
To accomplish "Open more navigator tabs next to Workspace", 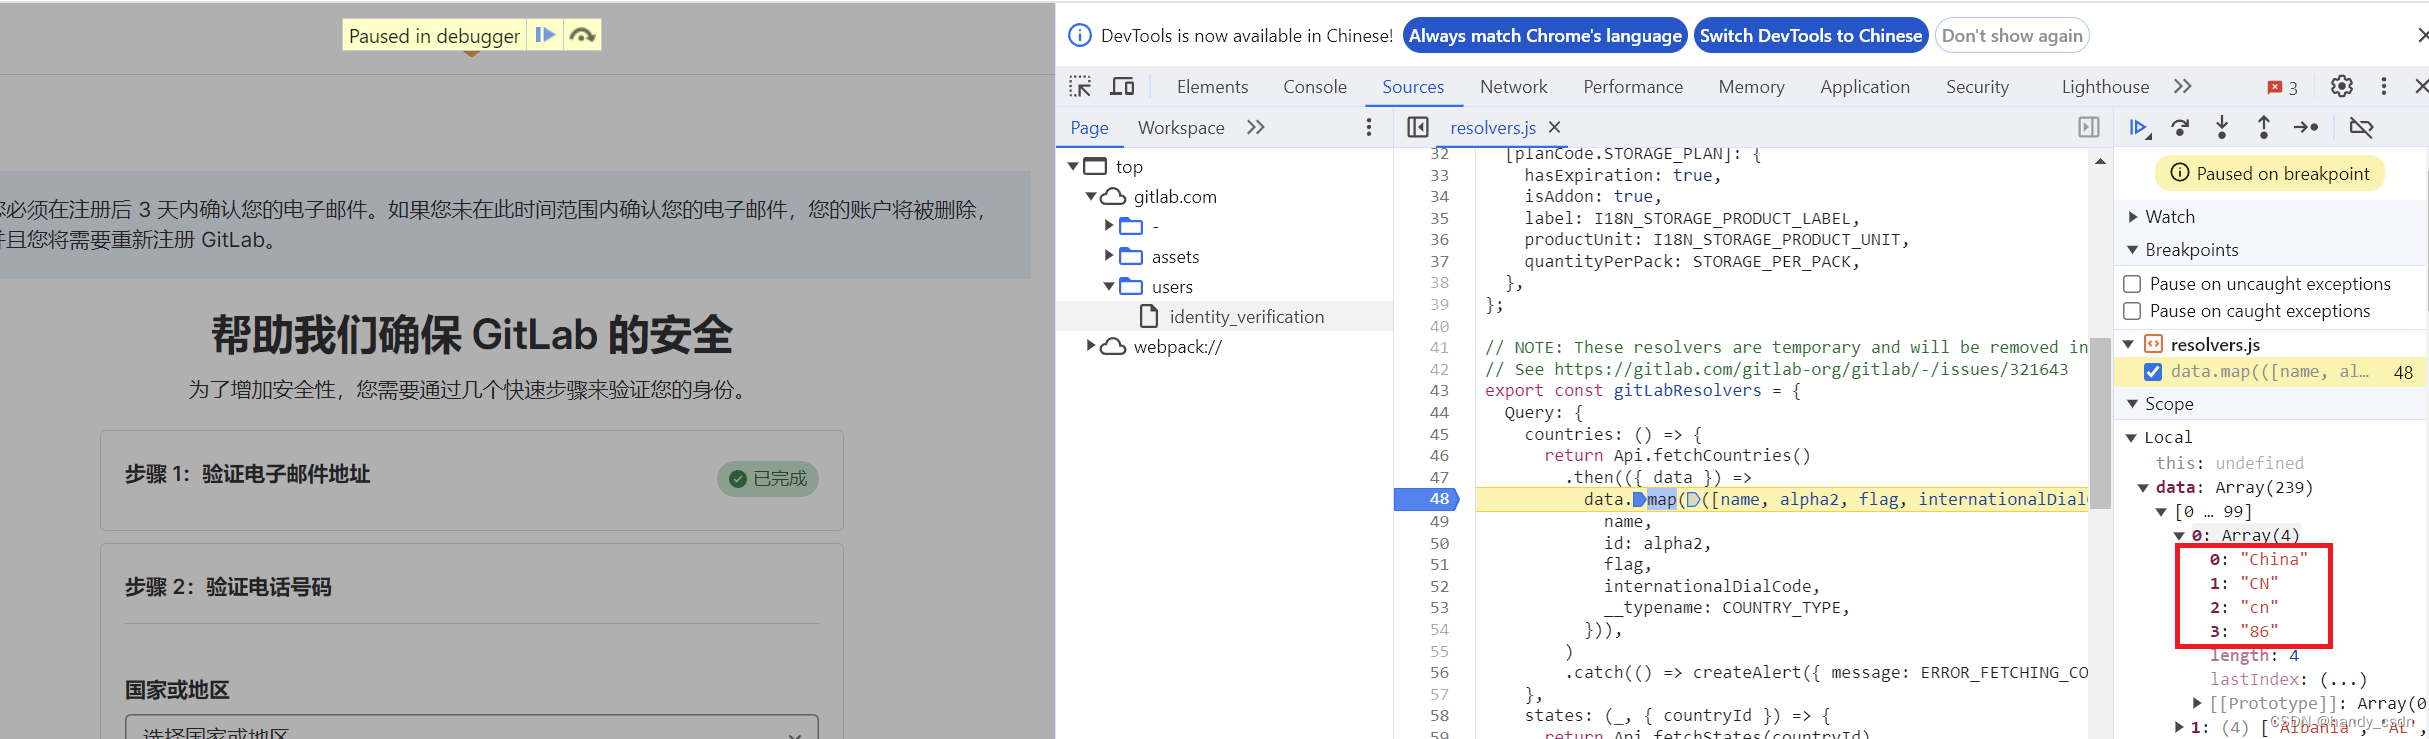I will (x=1256, y=127).
